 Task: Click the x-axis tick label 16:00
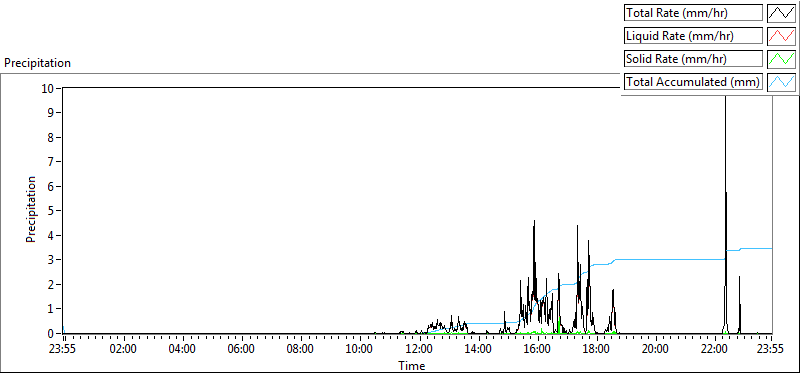pos(537,350)
